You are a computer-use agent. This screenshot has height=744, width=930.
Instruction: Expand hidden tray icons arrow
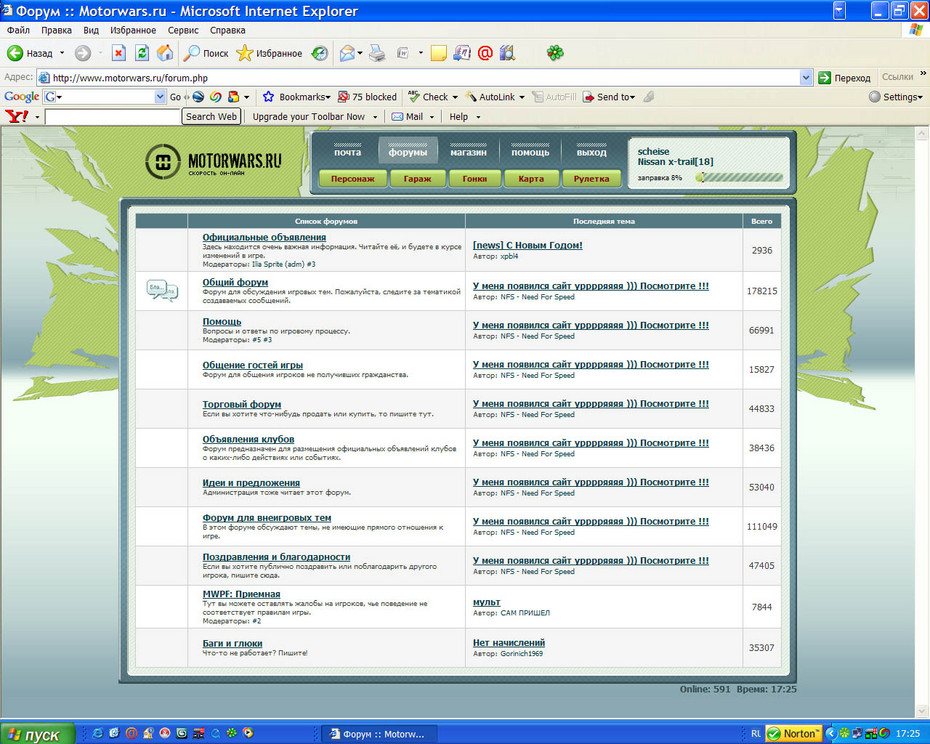point(830,733)
